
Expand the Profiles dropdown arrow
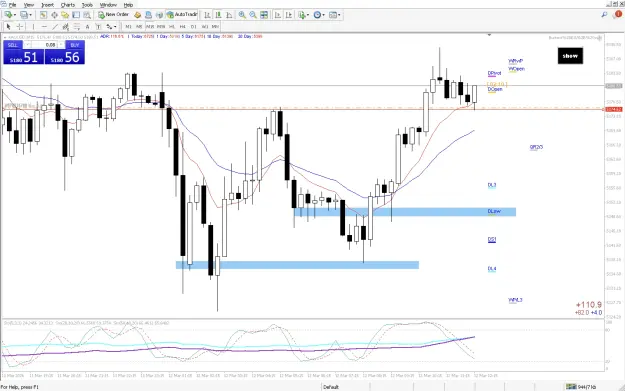(31, 15)
